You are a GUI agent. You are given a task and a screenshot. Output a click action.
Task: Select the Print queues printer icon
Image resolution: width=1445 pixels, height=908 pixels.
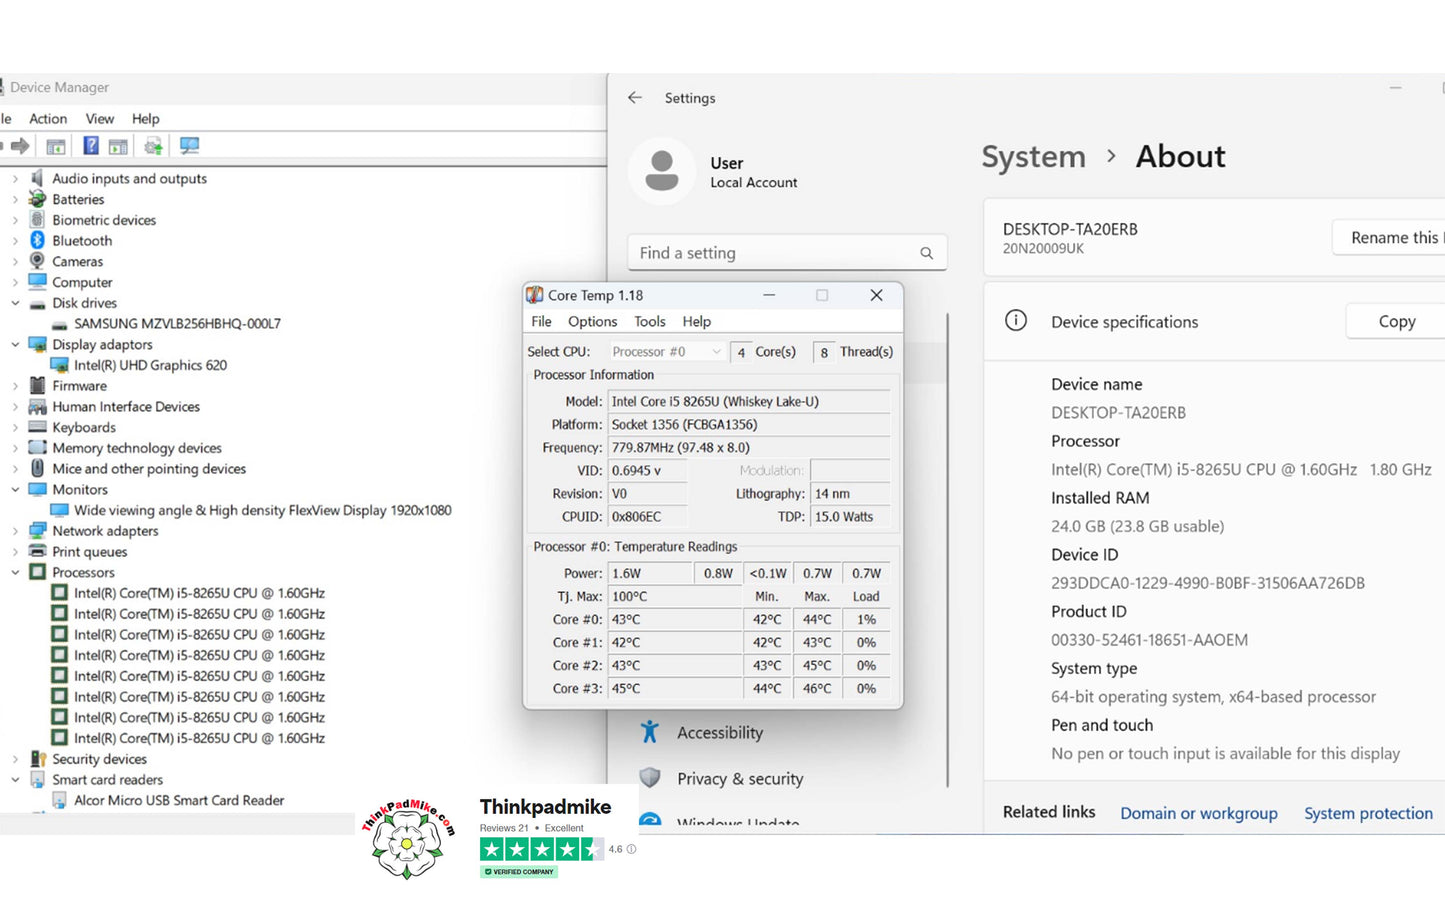tap(37, 551)
